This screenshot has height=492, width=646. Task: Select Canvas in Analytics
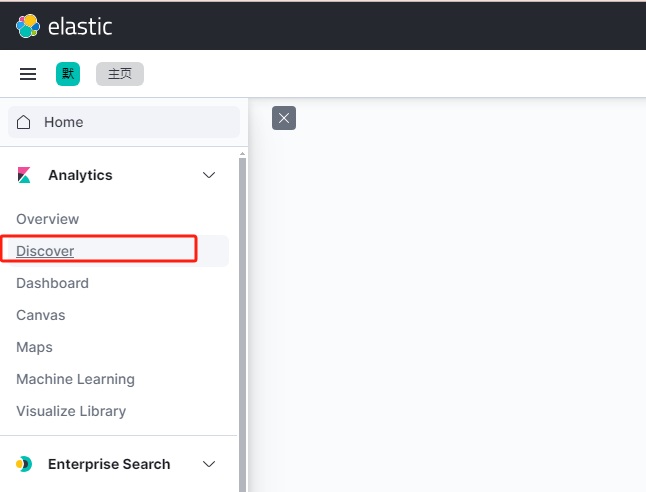coord(40,315)
